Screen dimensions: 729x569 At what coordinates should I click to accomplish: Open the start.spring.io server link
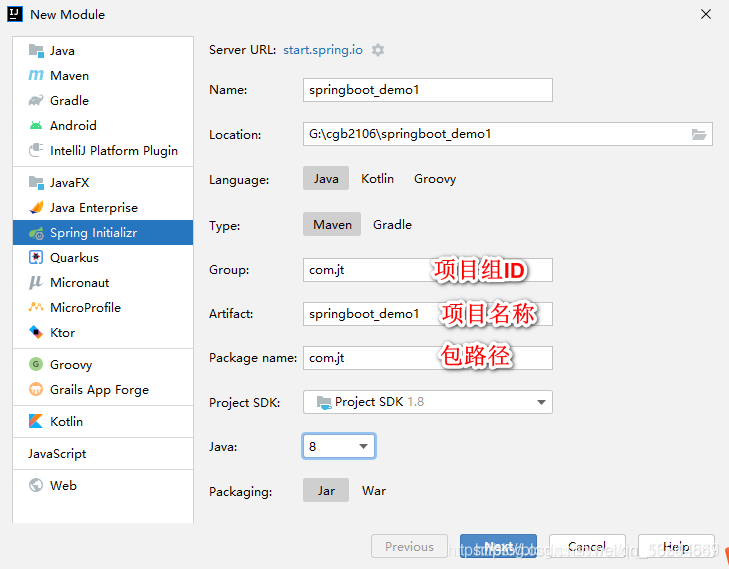(x=323, y=50)
